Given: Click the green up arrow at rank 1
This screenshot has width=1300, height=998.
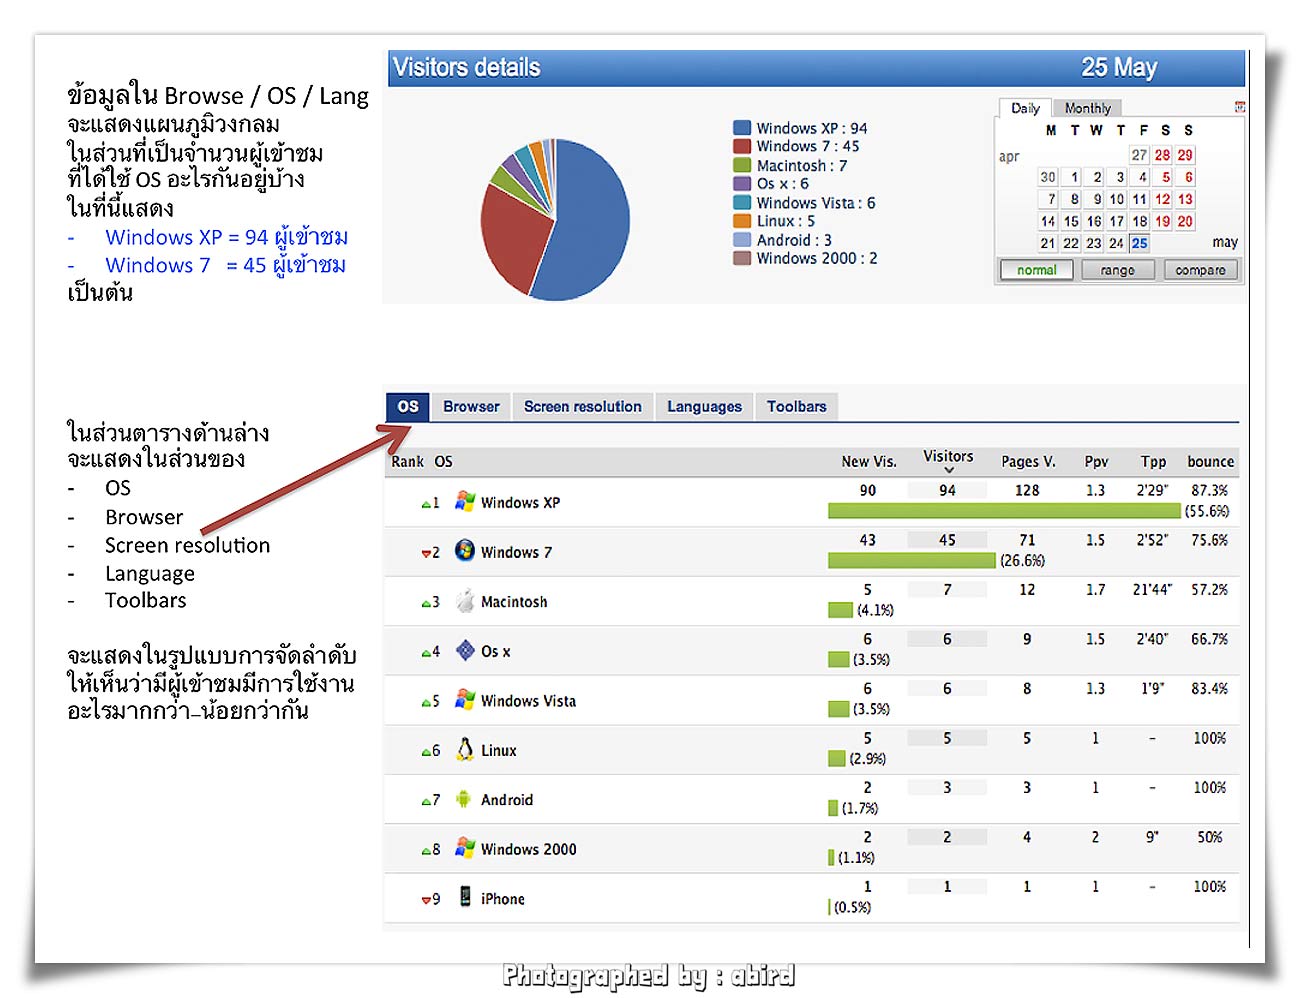Looking at the screenshot, I should tap(426, 504).
